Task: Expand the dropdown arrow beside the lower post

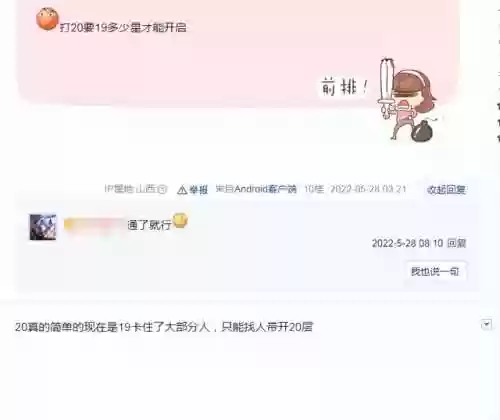Action: [486, 324]
